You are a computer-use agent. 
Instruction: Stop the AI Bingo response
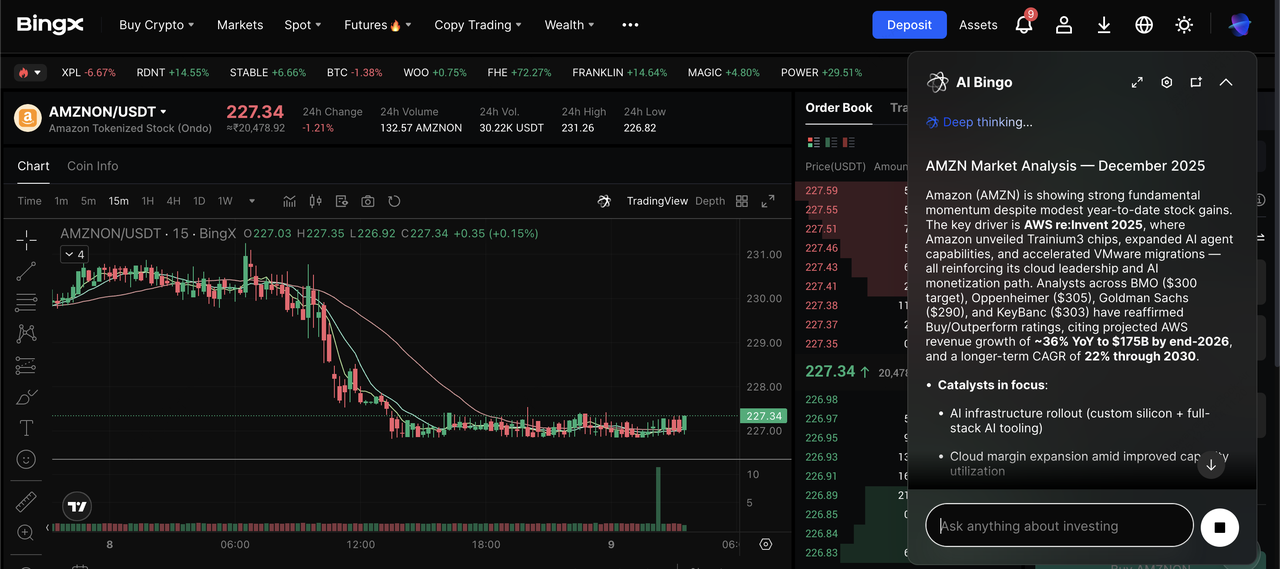click(x=1219, y=526)
